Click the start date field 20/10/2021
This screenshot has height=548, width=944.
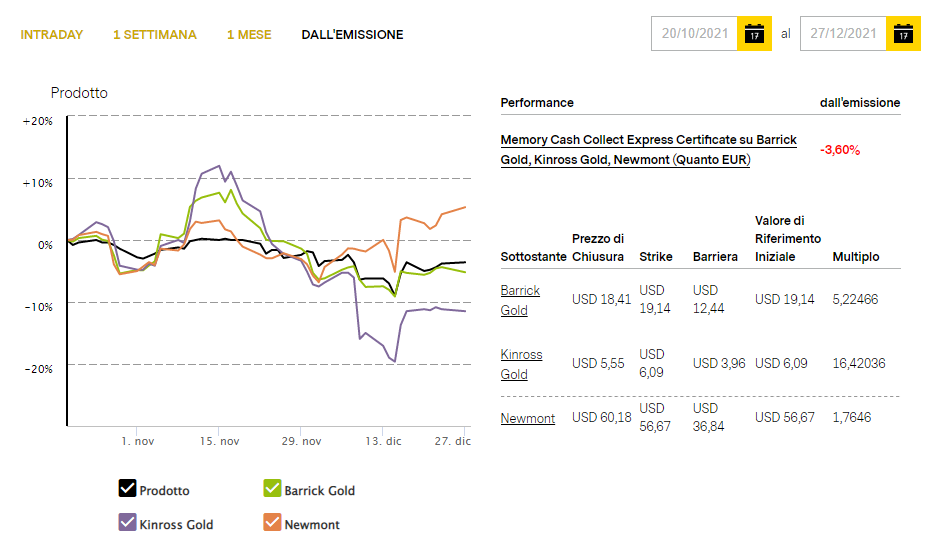coord(695,34)
